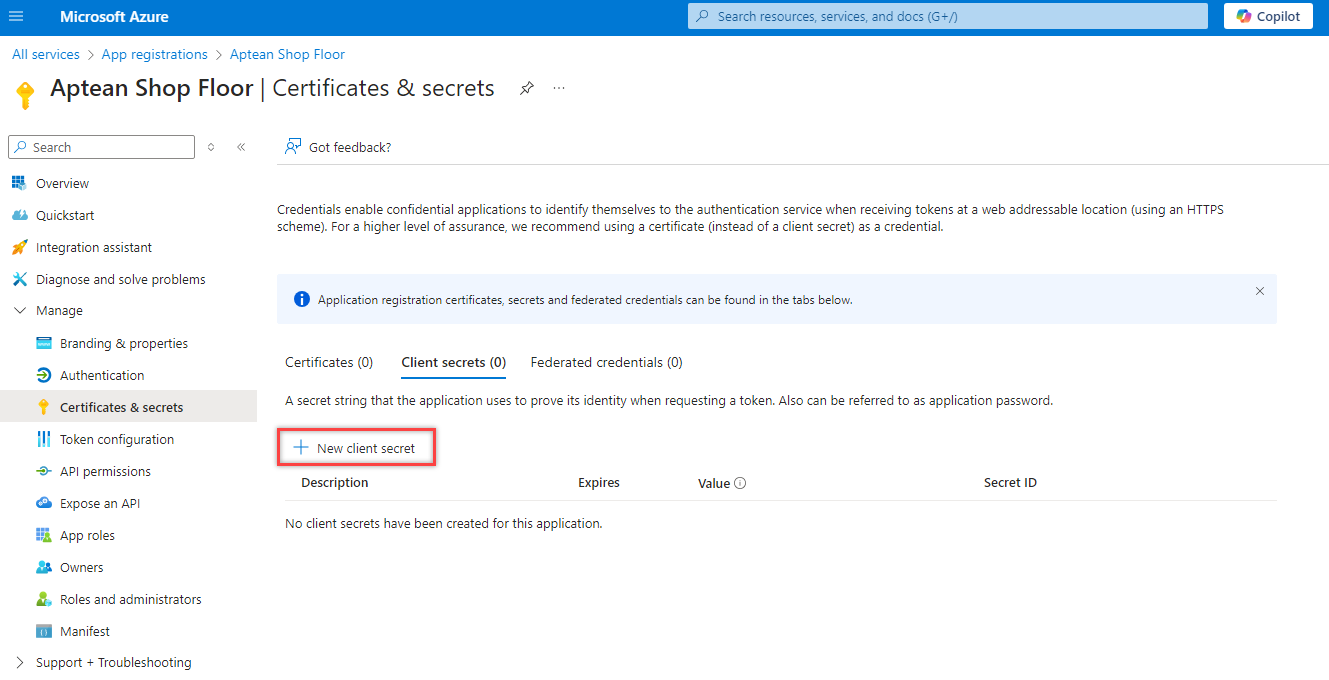This screenshot has height=680, width=1329.
Task: Click New client secret button
Action: [x=356, y=448]
